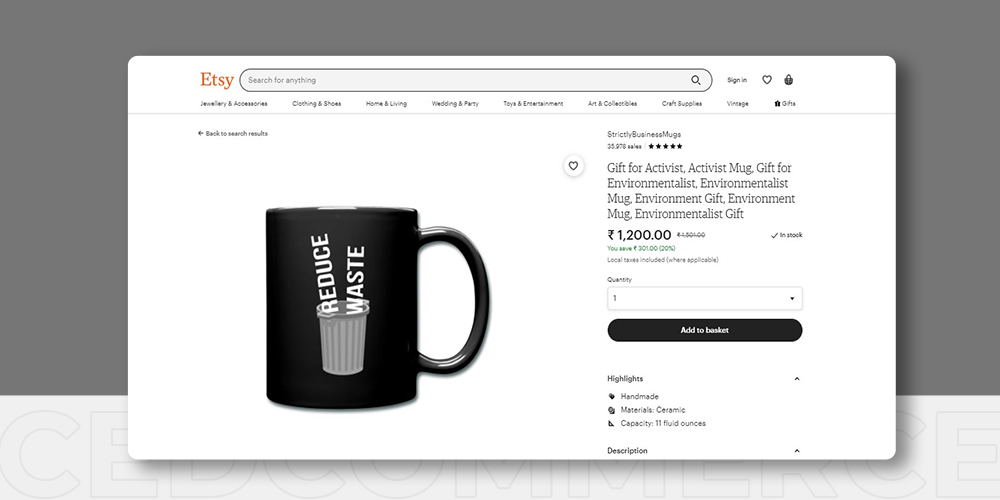Click Sign in link
Screen dimensions: 1000x500
[x=737, y=80]
